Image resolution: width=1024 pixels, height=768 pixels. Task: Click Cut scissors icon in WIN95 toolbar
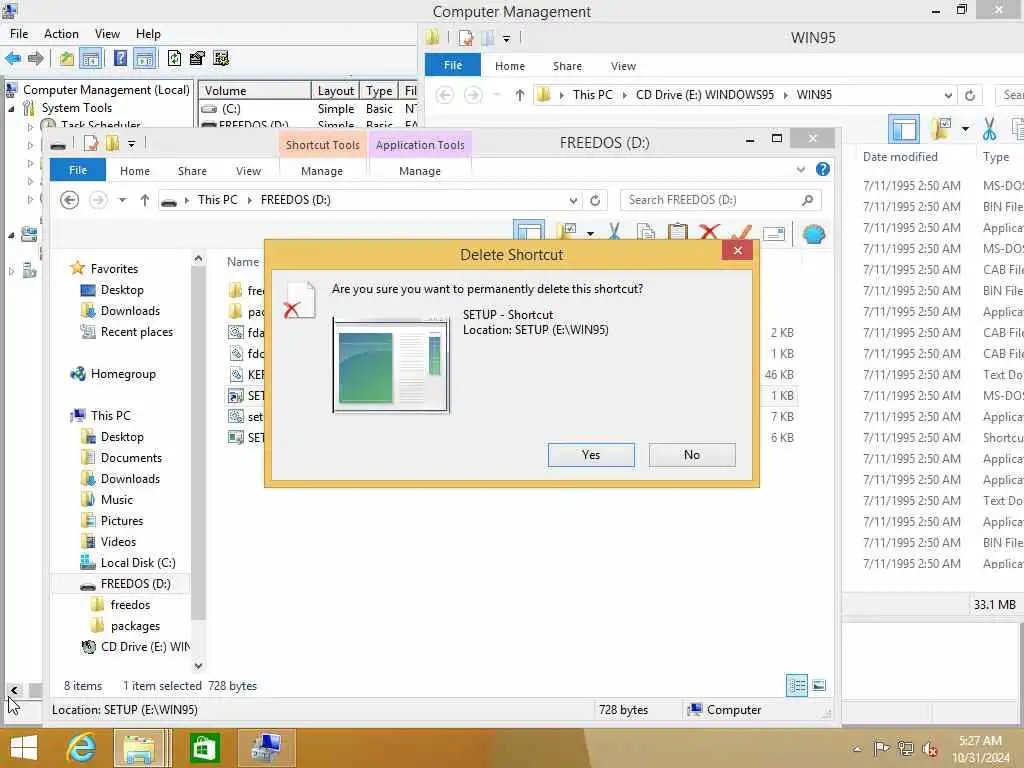coord(989,129)
